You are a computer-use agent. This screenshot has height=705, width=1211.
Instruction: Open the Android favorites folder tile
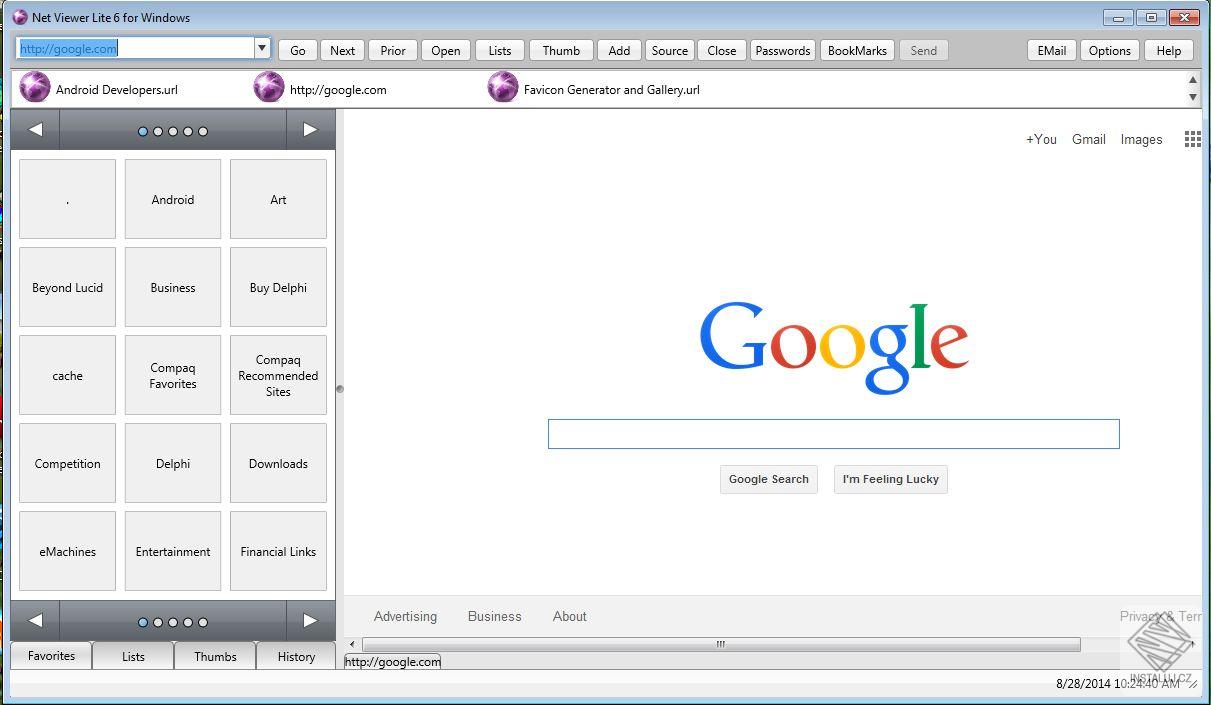173,199
